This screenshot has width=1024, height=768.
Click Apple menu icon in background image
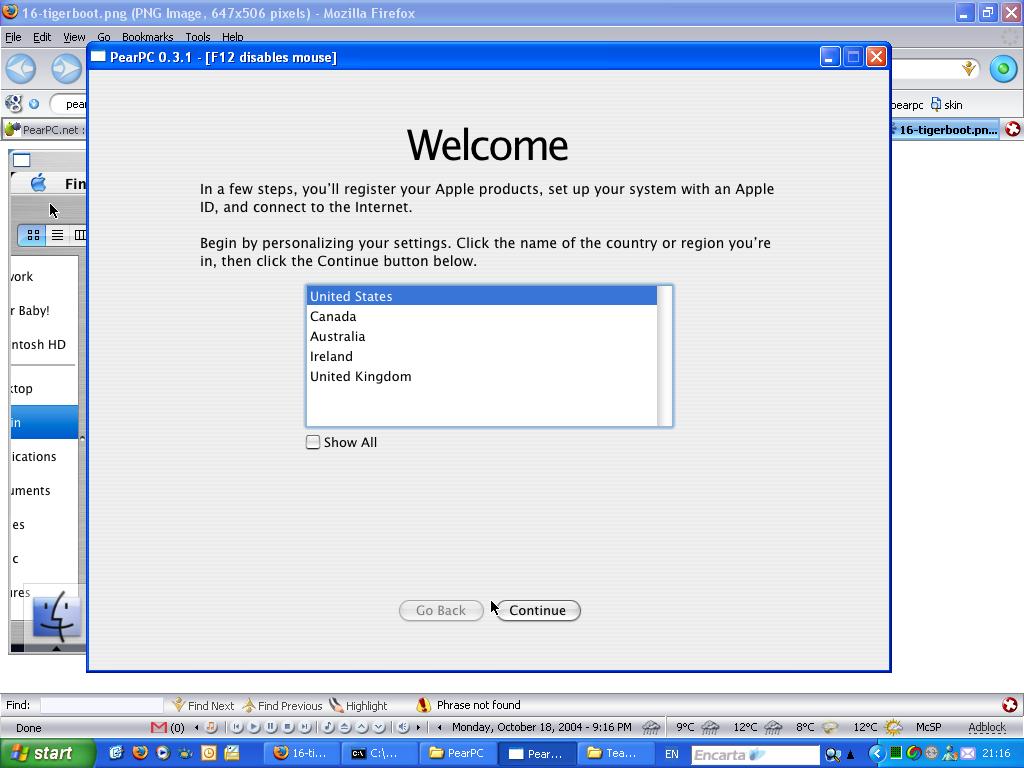(39, 183)
